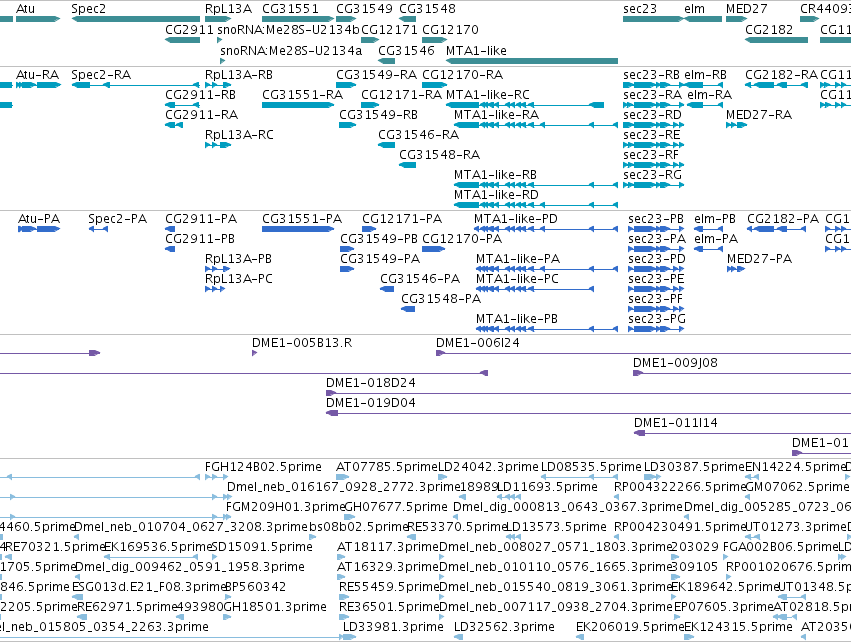Click BAC clone DME1-005B13.R
Image resolution: width=851 pixels, height=642 pixels.
(302, 343)
